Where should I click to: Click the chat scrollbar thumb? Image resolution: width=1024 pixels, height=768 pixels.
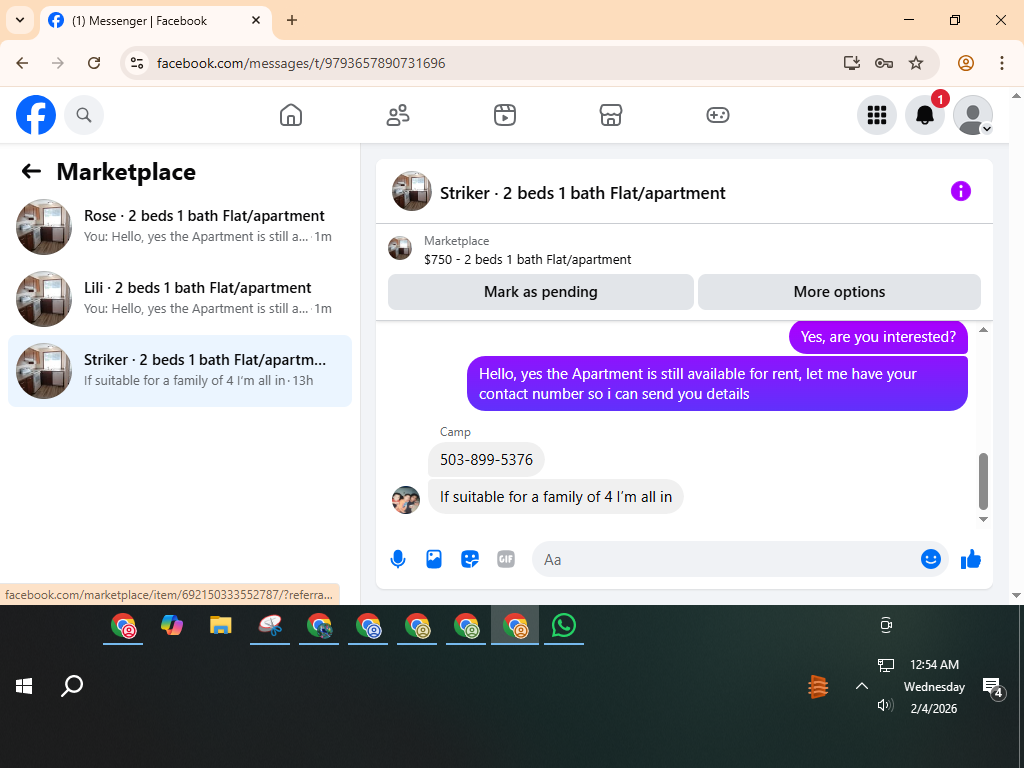[983, 481]
